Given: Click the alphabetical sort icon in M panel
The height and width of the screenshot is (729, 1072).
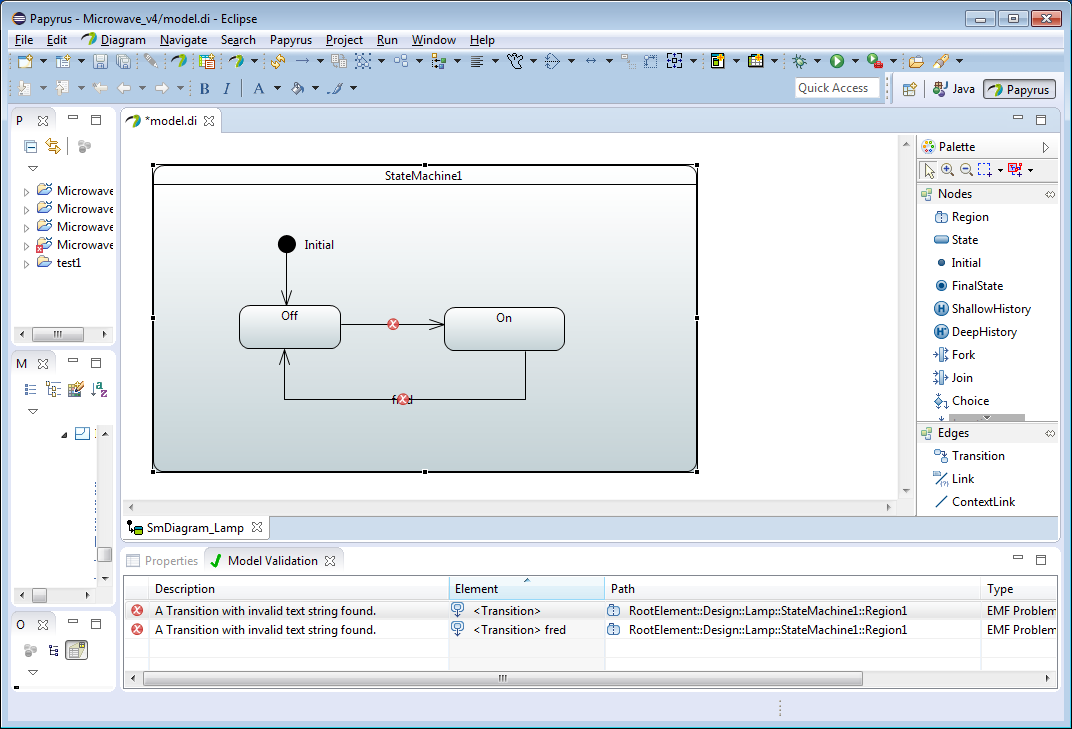Looking at the screenshot, I should click(x=99, y=390).
